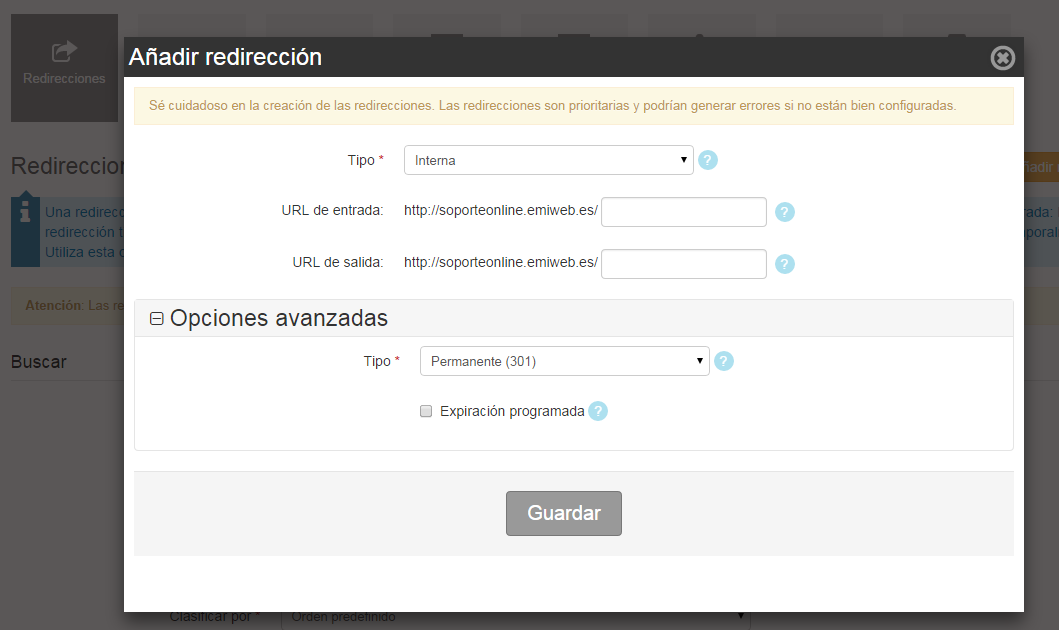Focus the URL de salida input field

683,264
